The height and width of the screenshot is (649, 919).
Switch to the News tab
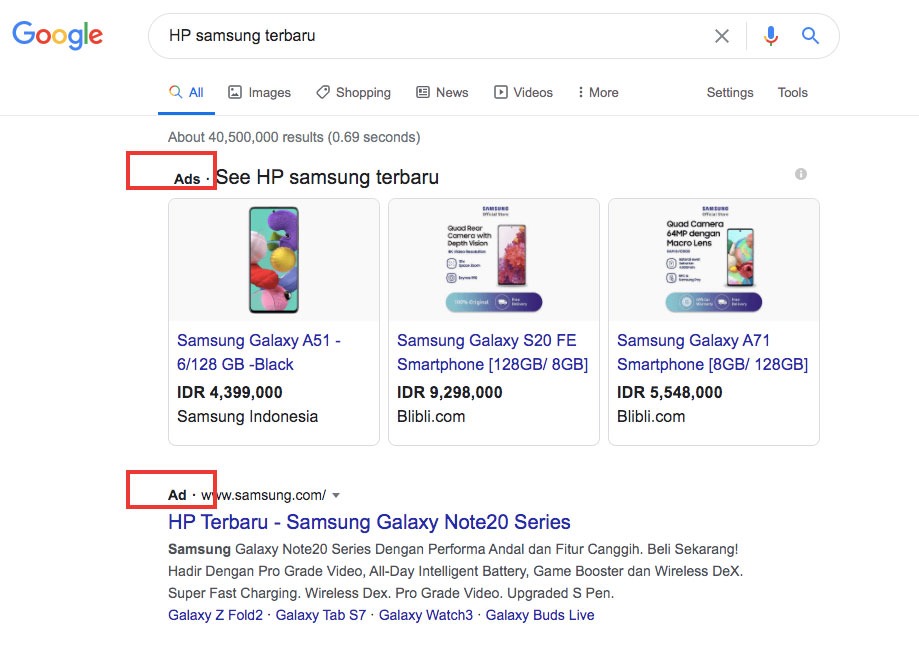443,93
